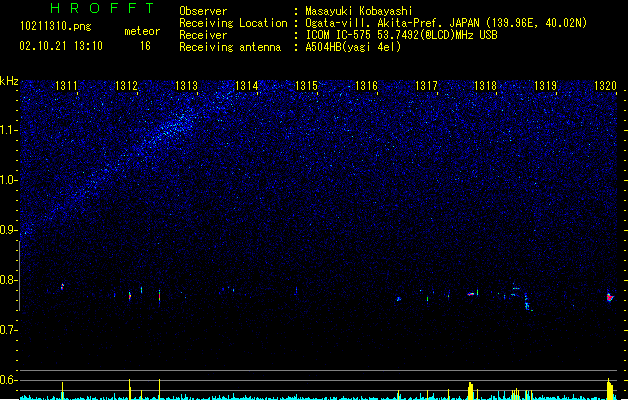The width and height of the screenshot is (629, 400).
Task: Click the 1311 time marker
Action: [66, 86]
